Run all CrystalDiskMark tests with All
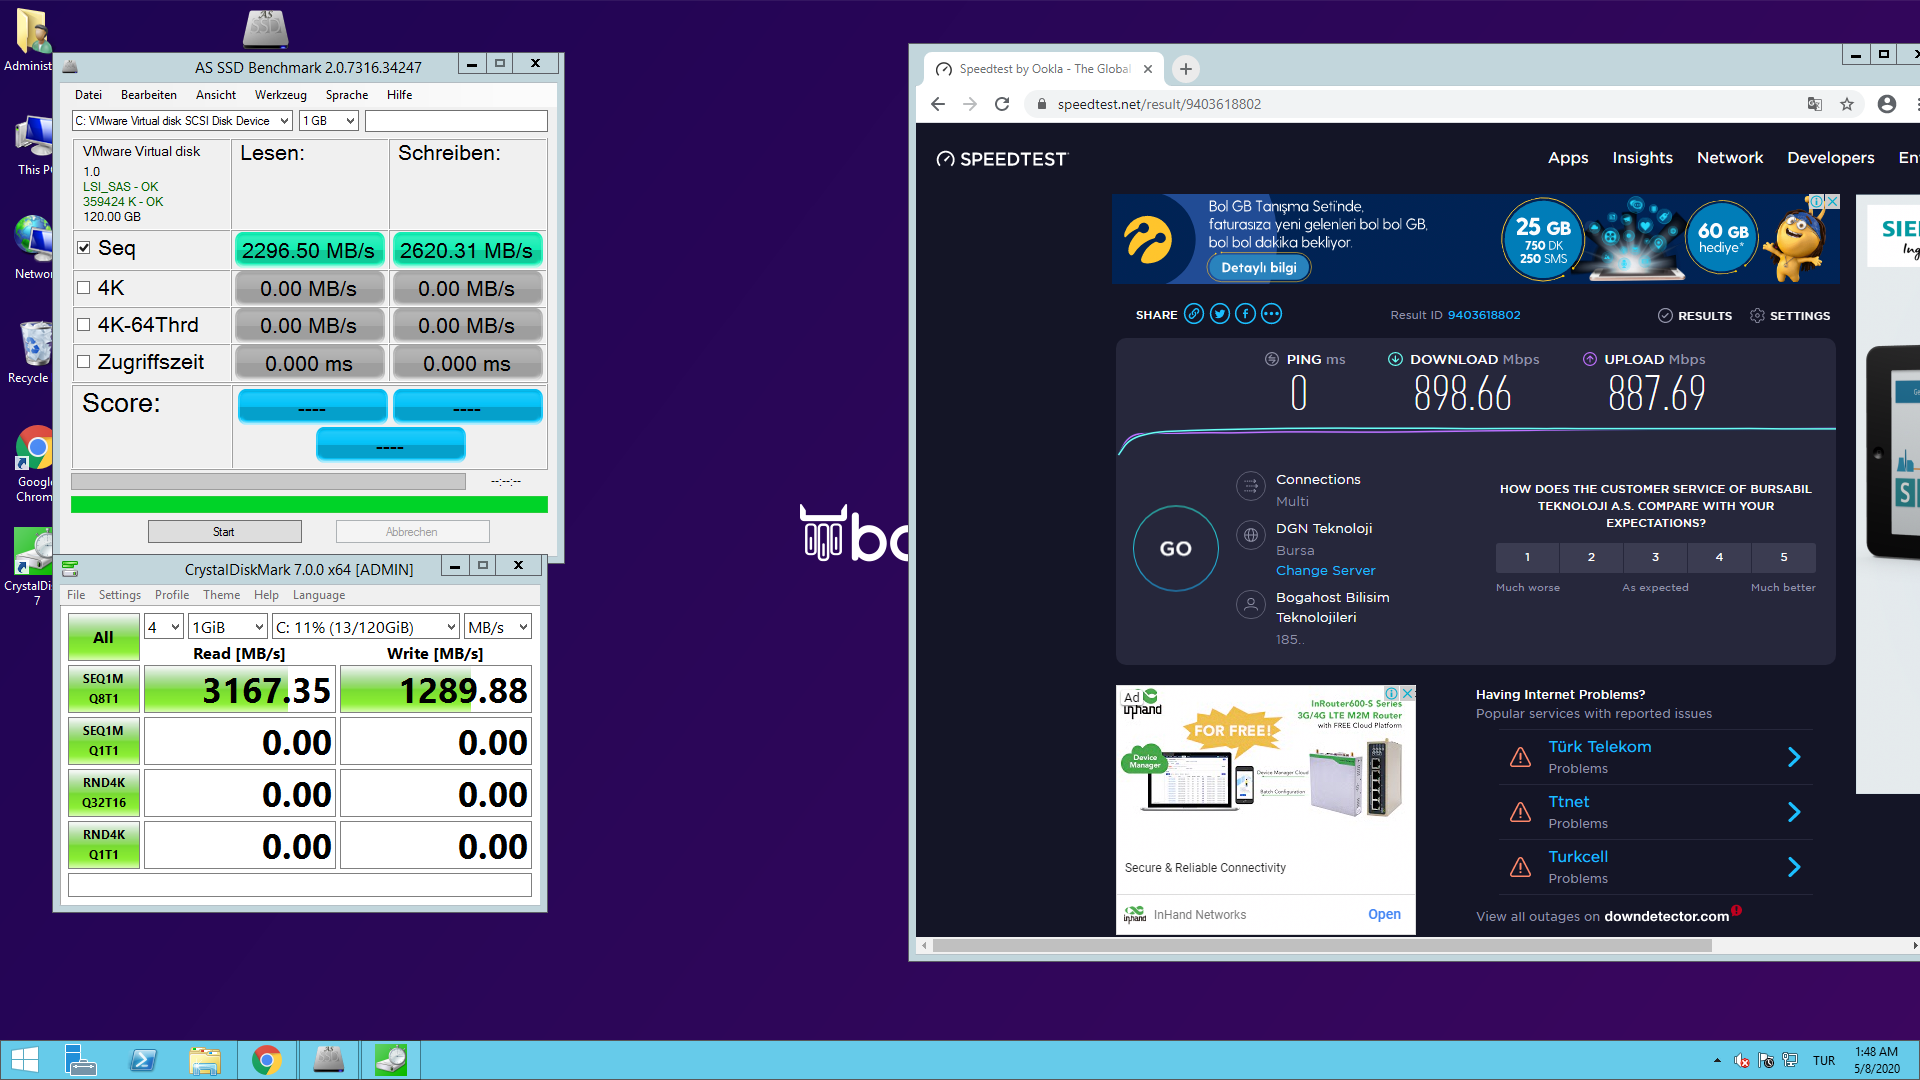 103,638
